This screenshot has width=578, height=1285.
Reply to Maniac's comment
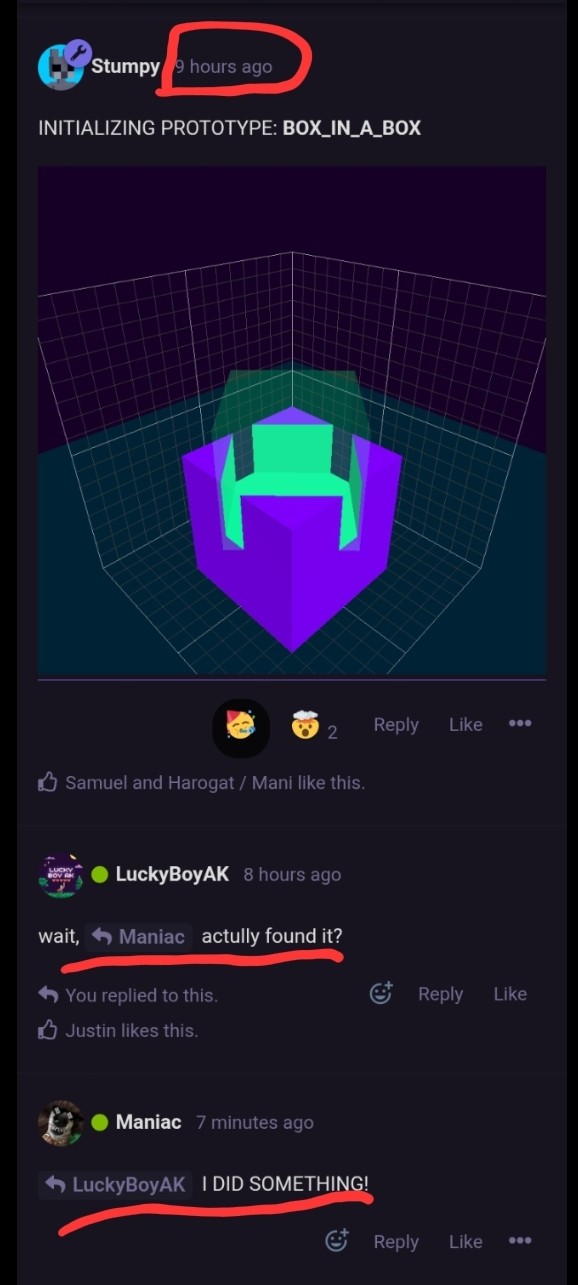(x=396, y=1241)
